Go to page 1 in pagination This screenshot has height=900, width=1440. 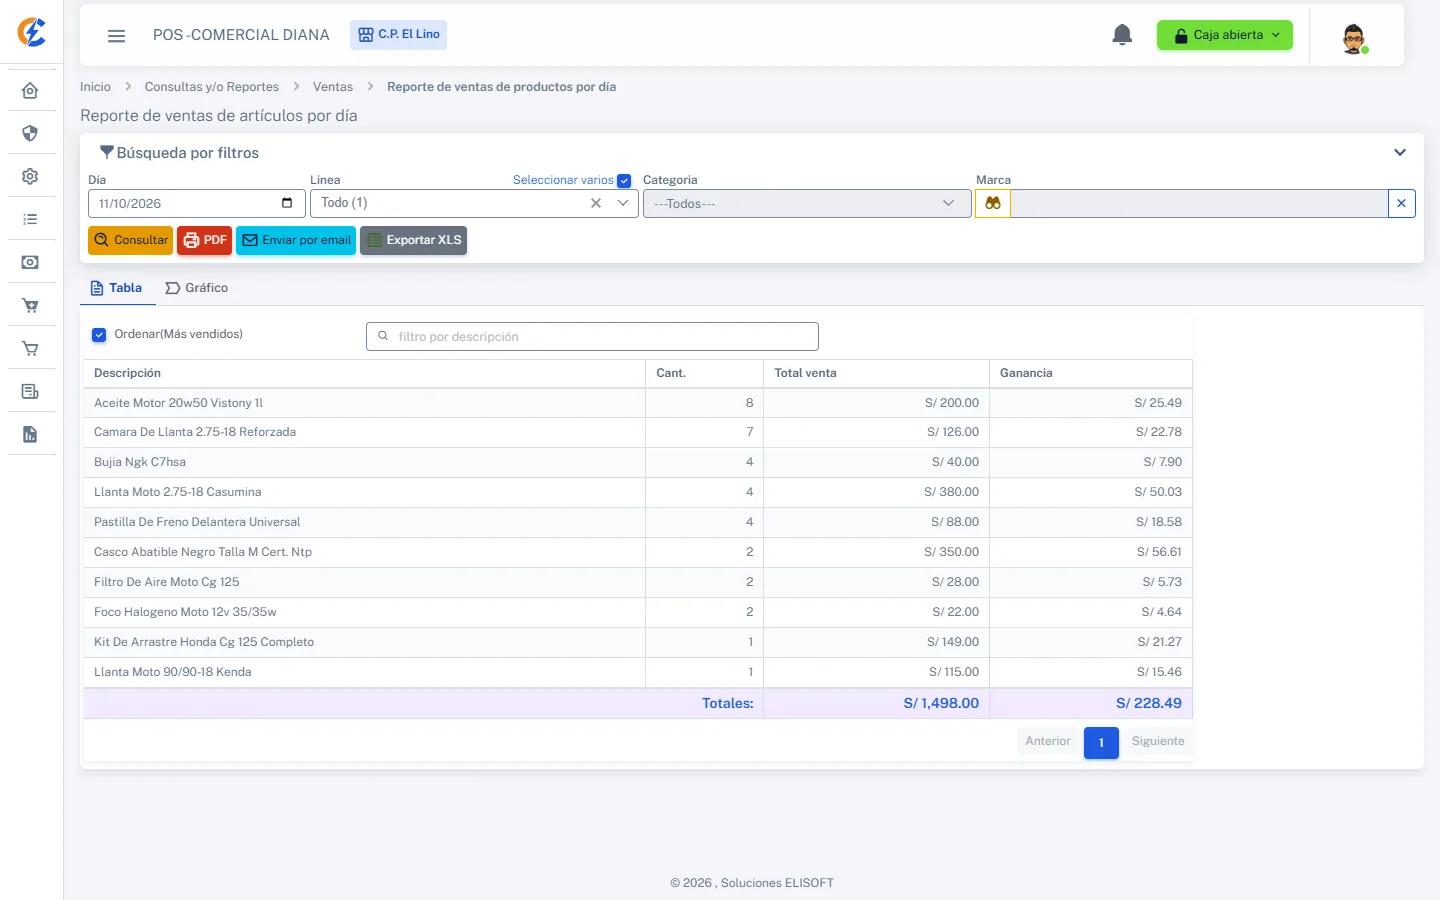click(1101, 742)
